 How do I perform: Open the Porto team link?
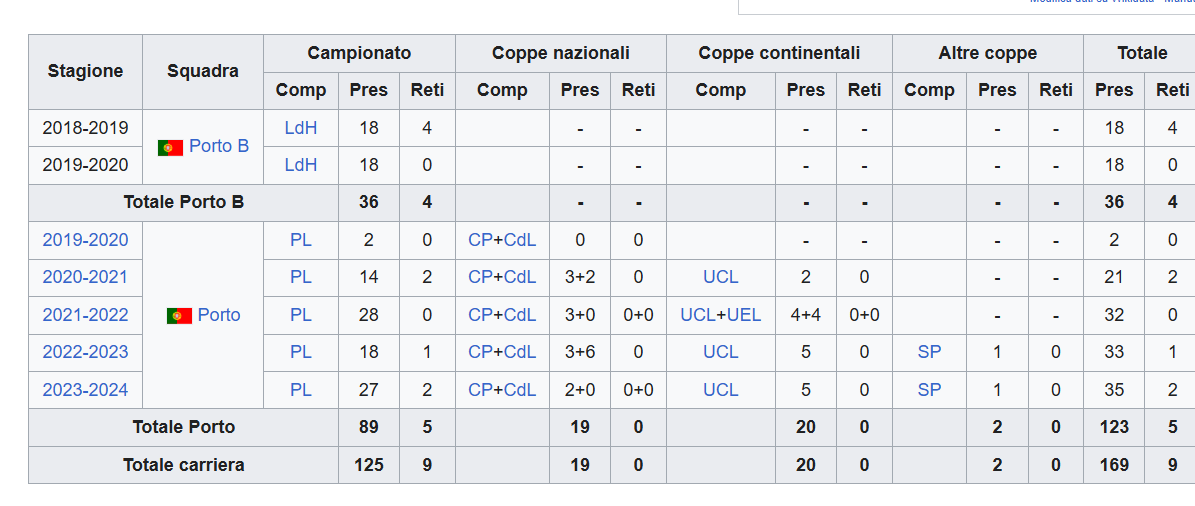click(x=219, y=315)
